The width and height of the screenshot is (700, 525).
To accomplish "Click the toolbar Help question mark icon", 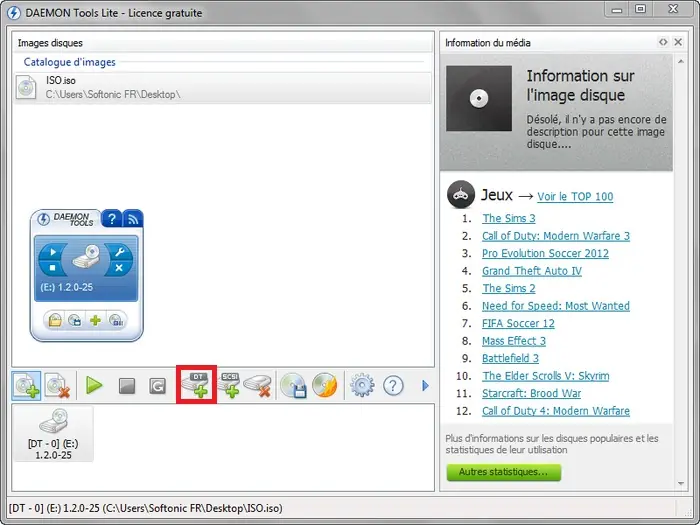I will (x=393, y=385).
